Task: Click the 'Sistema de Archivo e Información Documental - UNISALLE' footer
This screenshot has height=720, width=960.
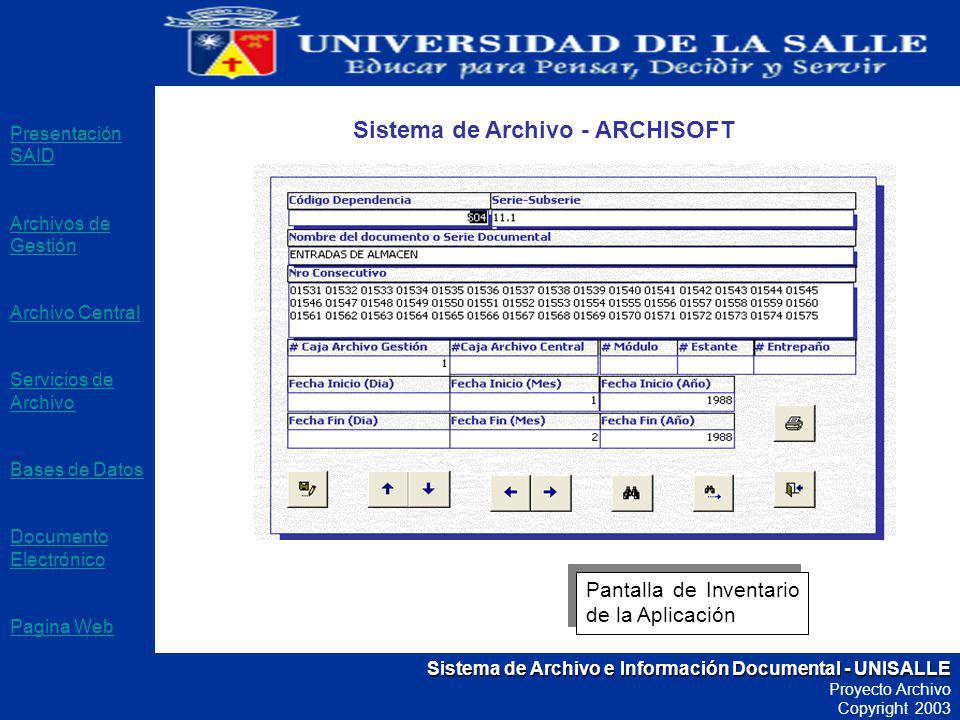Action: (689, 668)
